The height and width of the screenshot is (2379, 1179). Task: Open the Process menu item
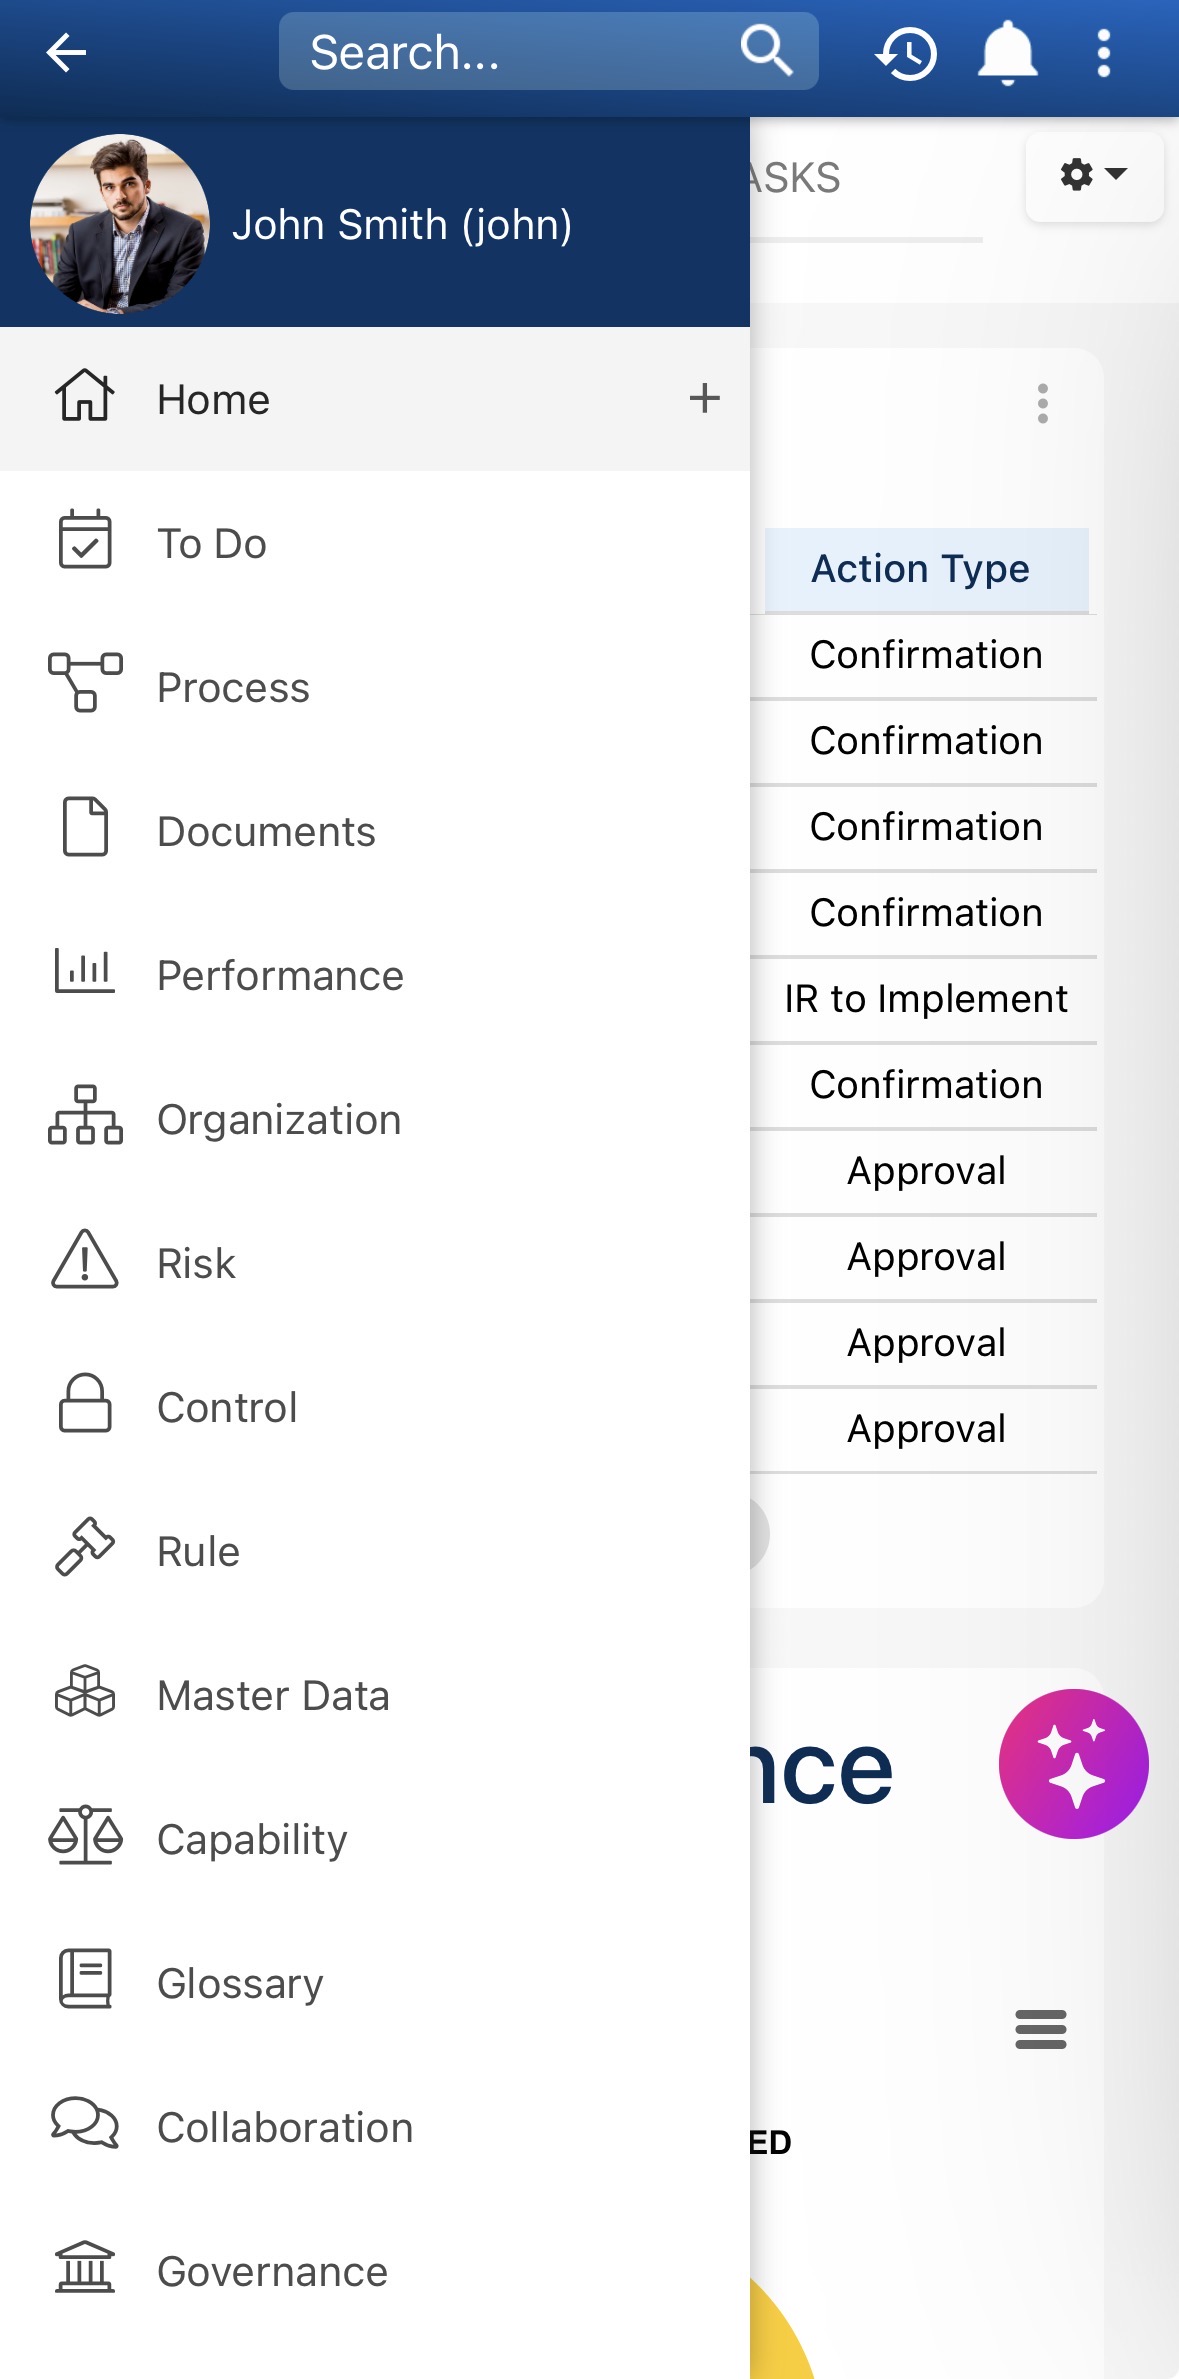pyautogui.click(x=233, y=688)
